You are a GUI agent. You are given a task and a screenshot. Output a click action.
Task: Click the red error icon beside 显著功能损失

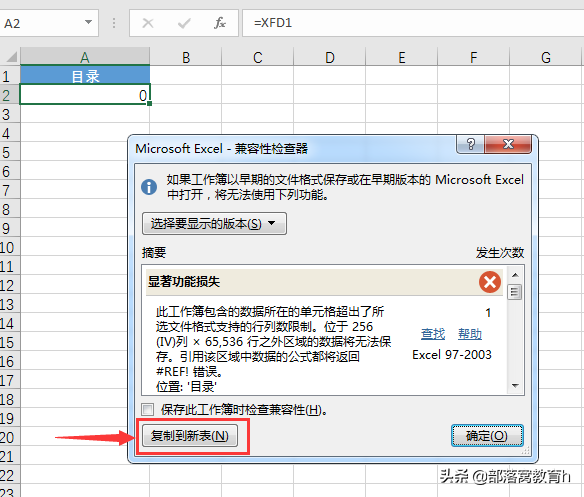pyautogui.click(x=490, y=282)
